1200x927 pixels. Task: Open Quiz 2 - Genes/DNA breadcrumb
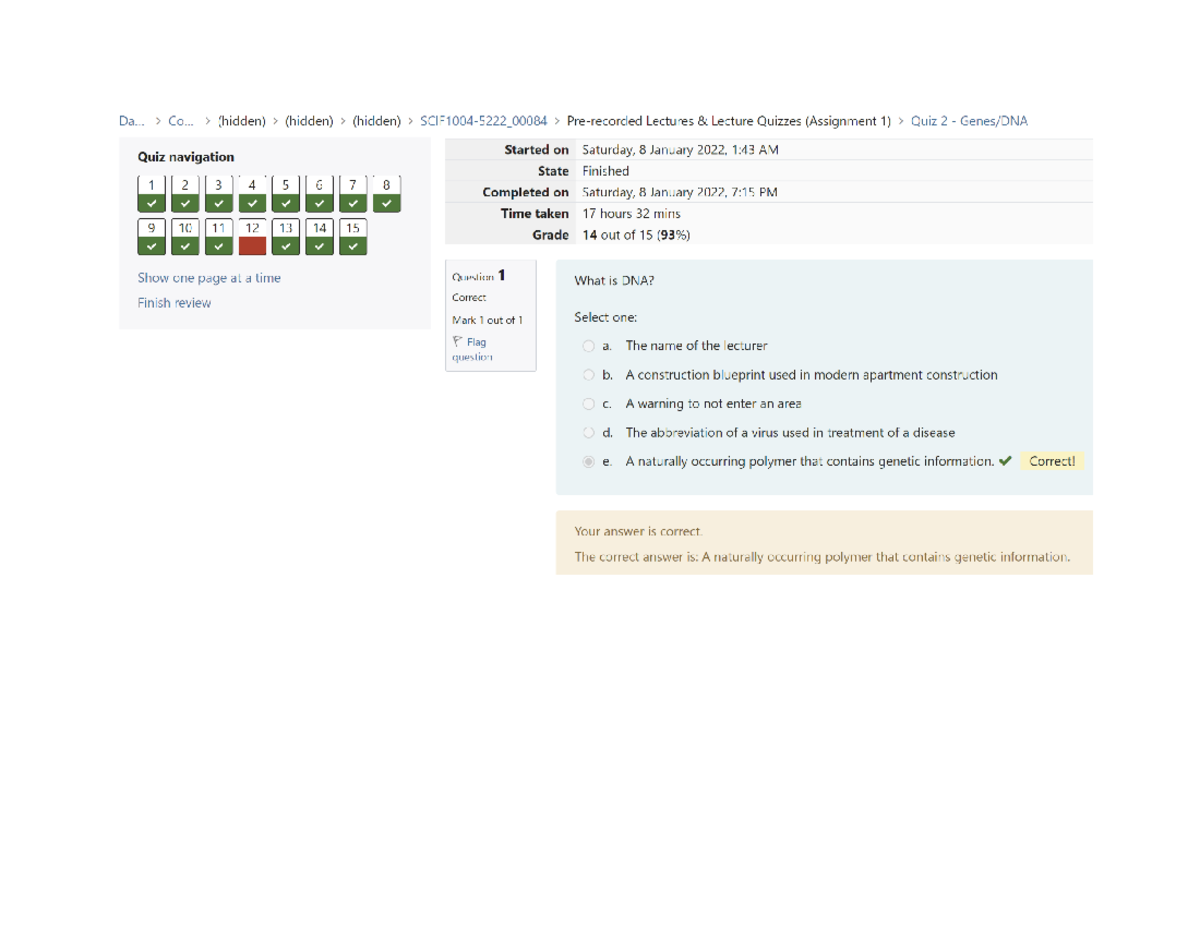(x=968, y=121)
